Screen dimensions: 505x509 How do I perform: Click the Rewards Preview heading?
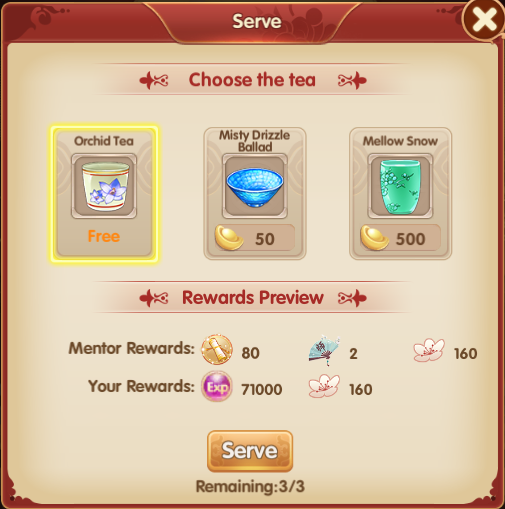[x=253, y=298]
